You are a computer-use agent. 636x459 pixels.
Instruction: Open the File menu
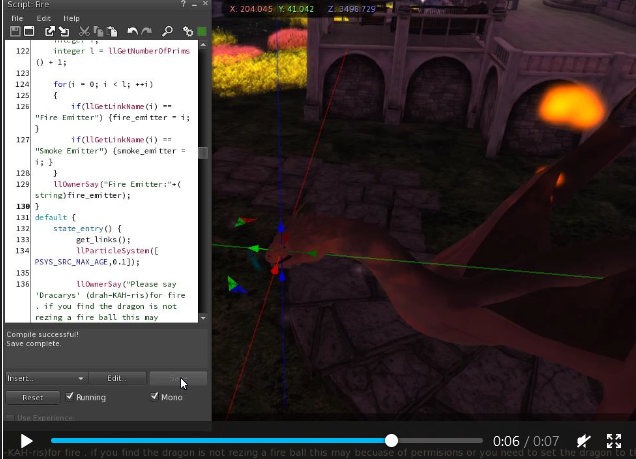[x=17, y=18]
